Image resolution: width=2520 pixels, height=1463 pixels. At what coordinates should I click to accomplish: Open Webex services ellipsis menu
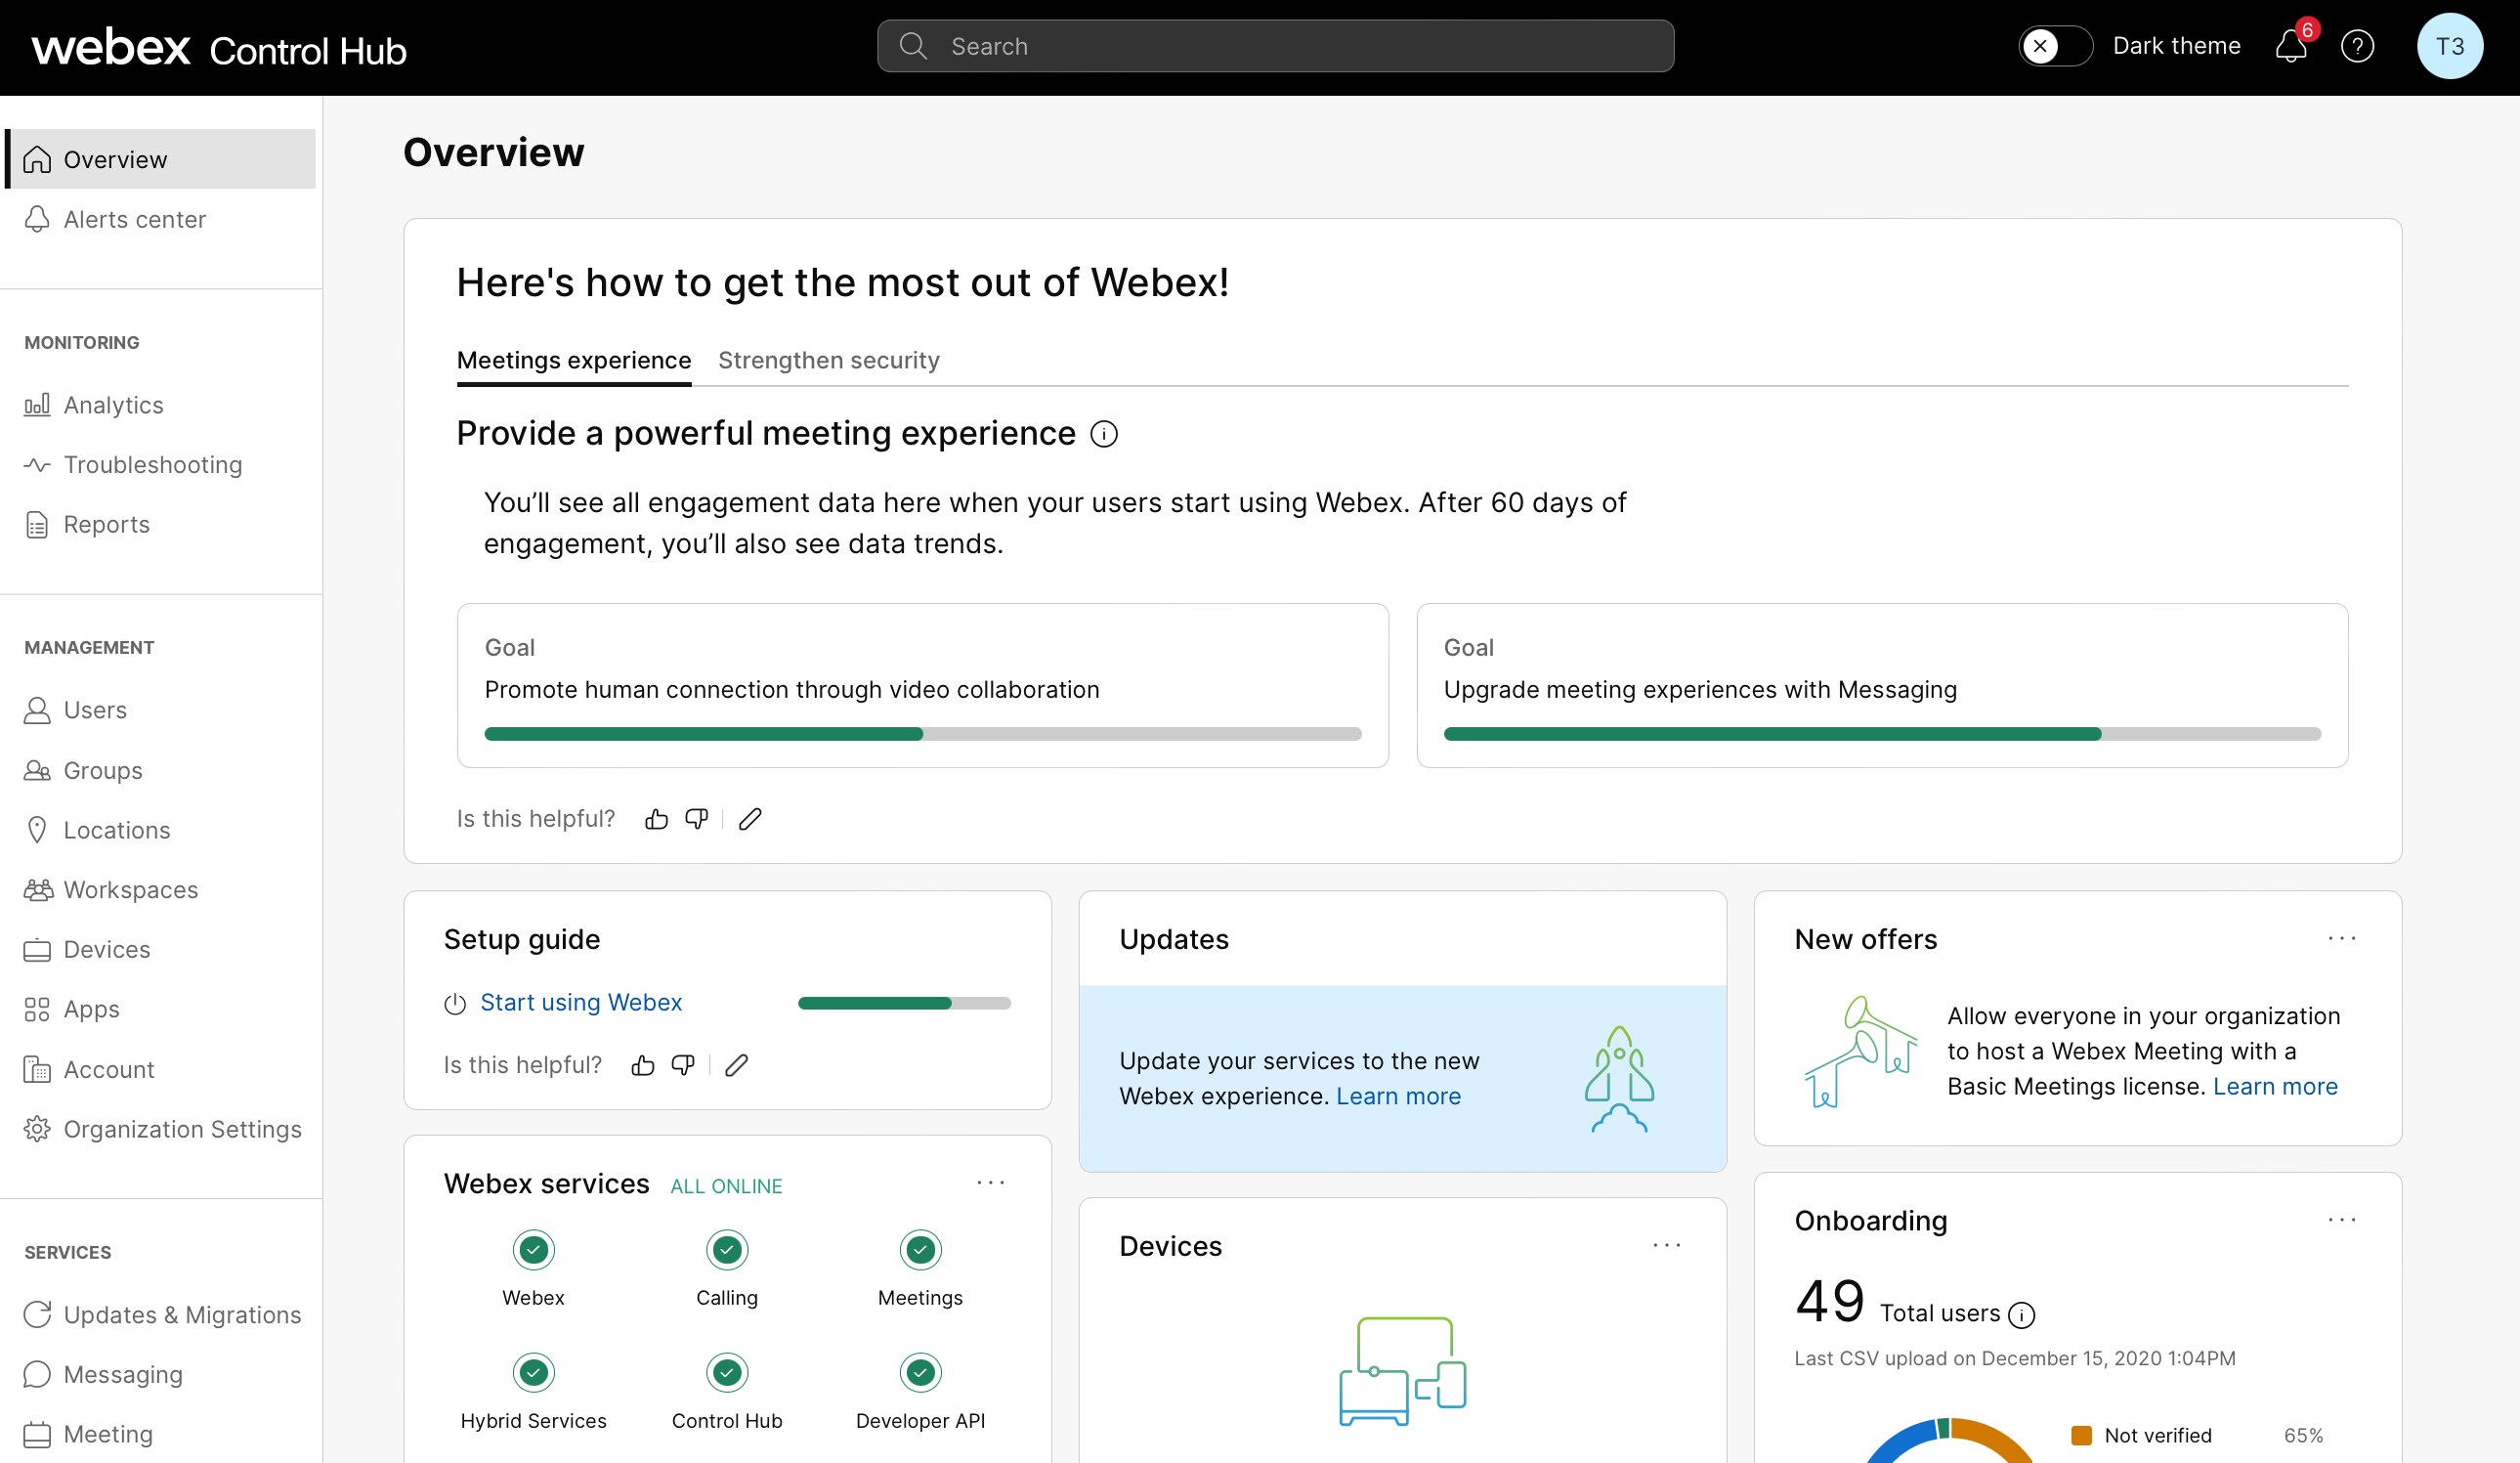coord(990,1183)
